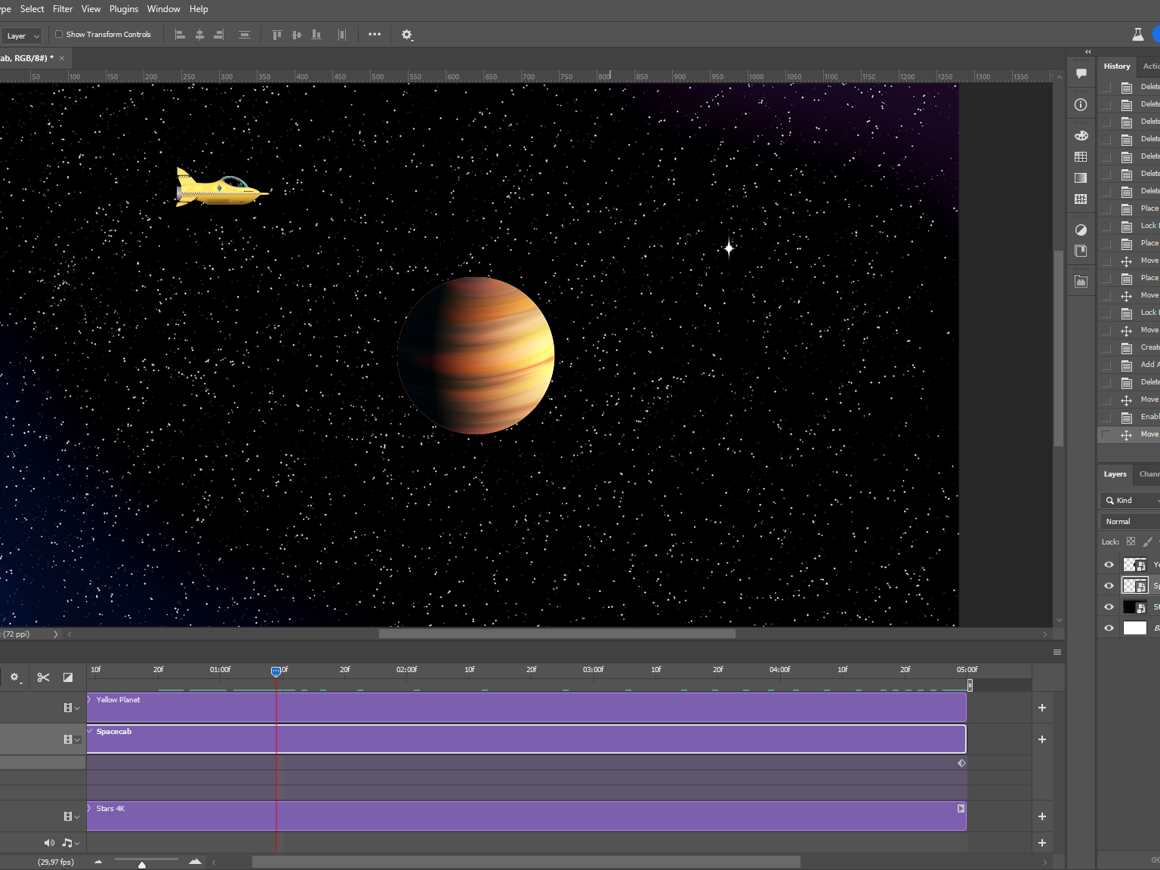
Task: Hide the white background layer eye icon
Action: click(x=1108, y=628)
